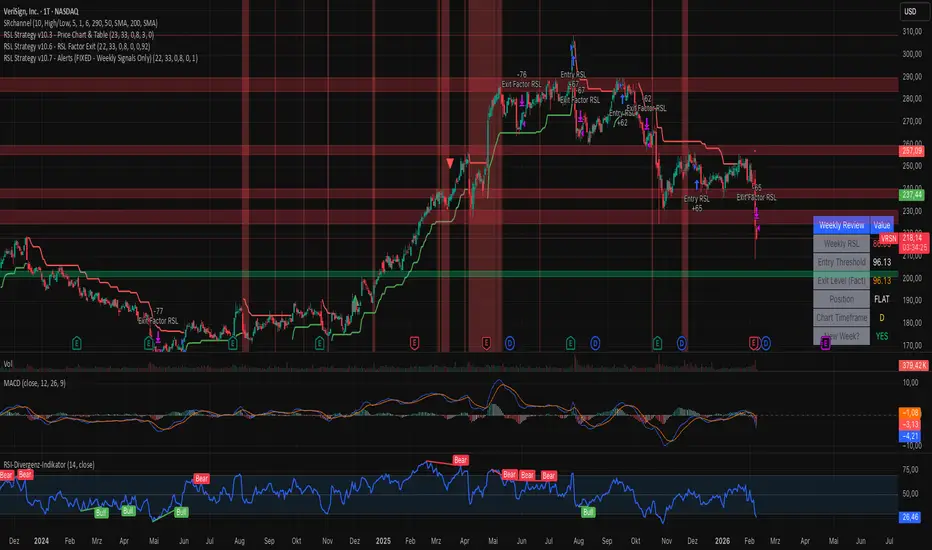Select the Vol indicator legend

(x=8, y=364)
